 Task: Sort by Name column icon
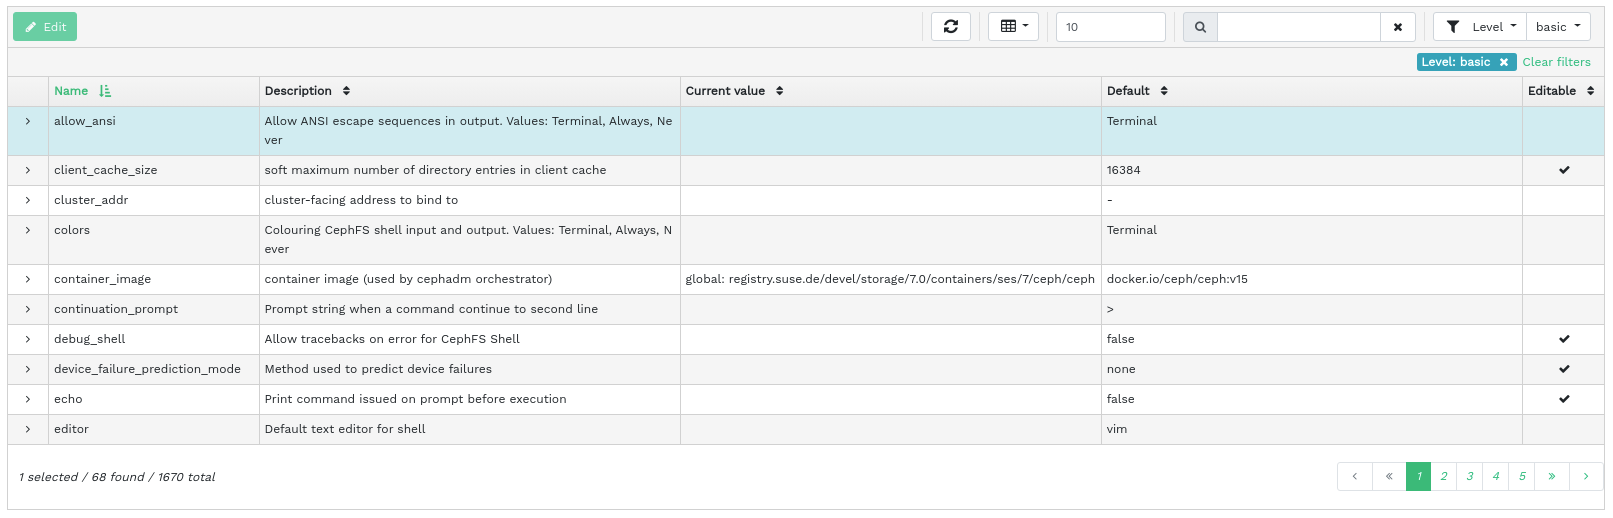(x=105, y=91)
